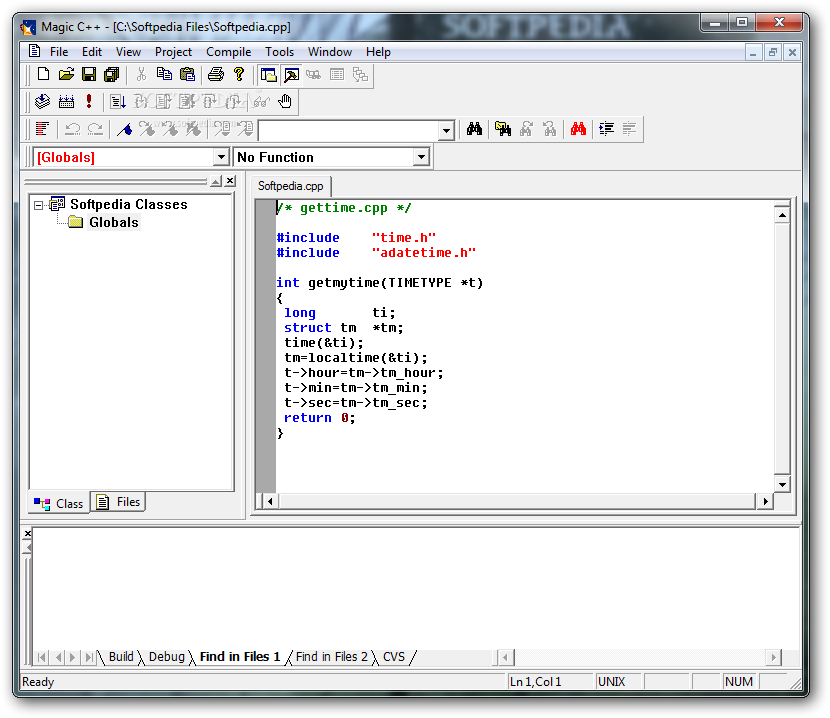This screenshot has width=830, height=718.
Task: Open the Edit menu
Action: (x=92, y=52)
